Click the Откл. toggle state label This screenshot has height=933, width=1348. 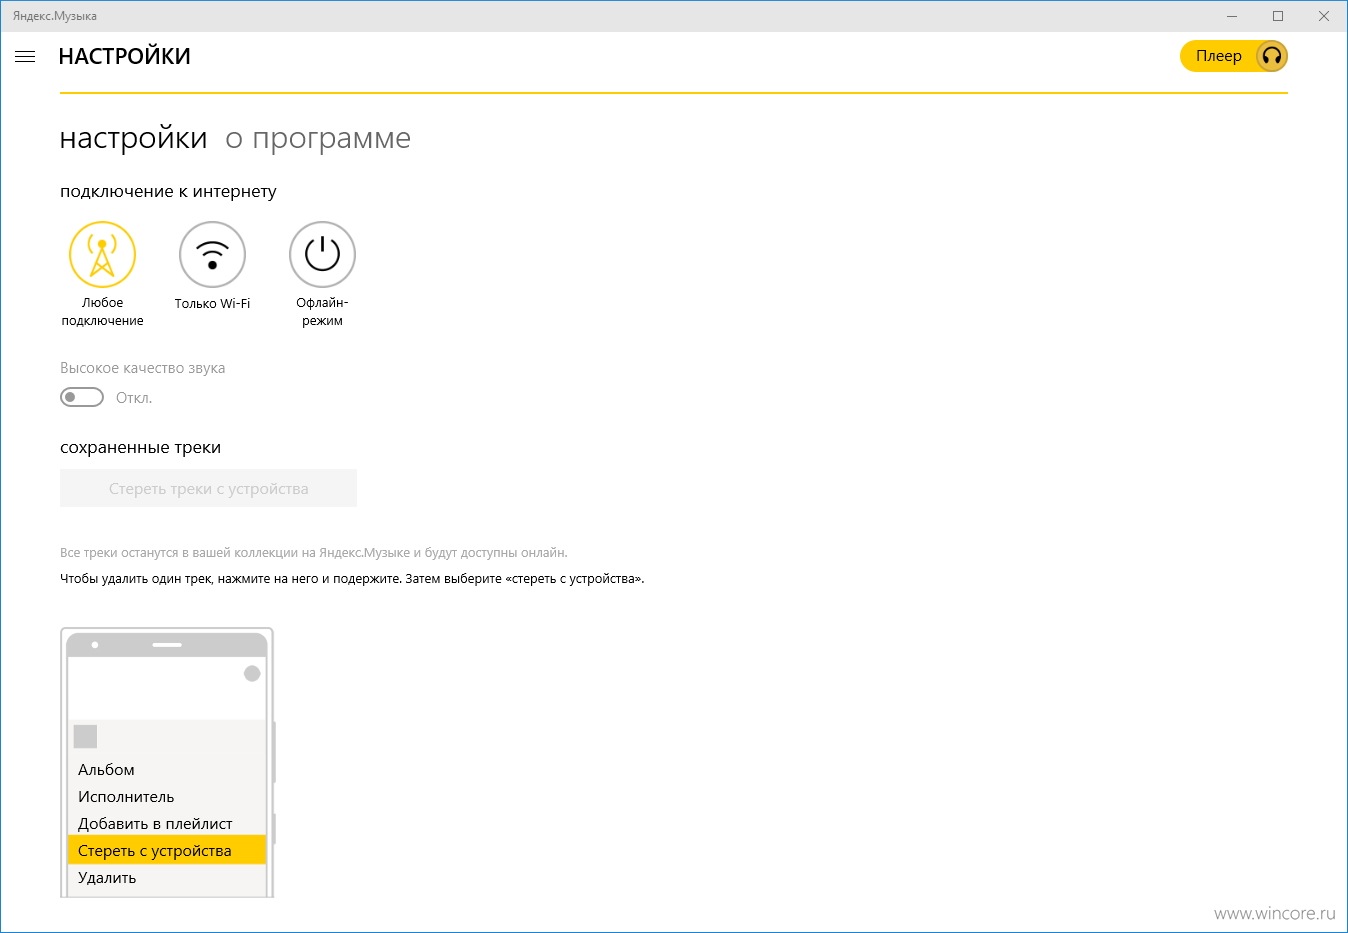(134, 398)
